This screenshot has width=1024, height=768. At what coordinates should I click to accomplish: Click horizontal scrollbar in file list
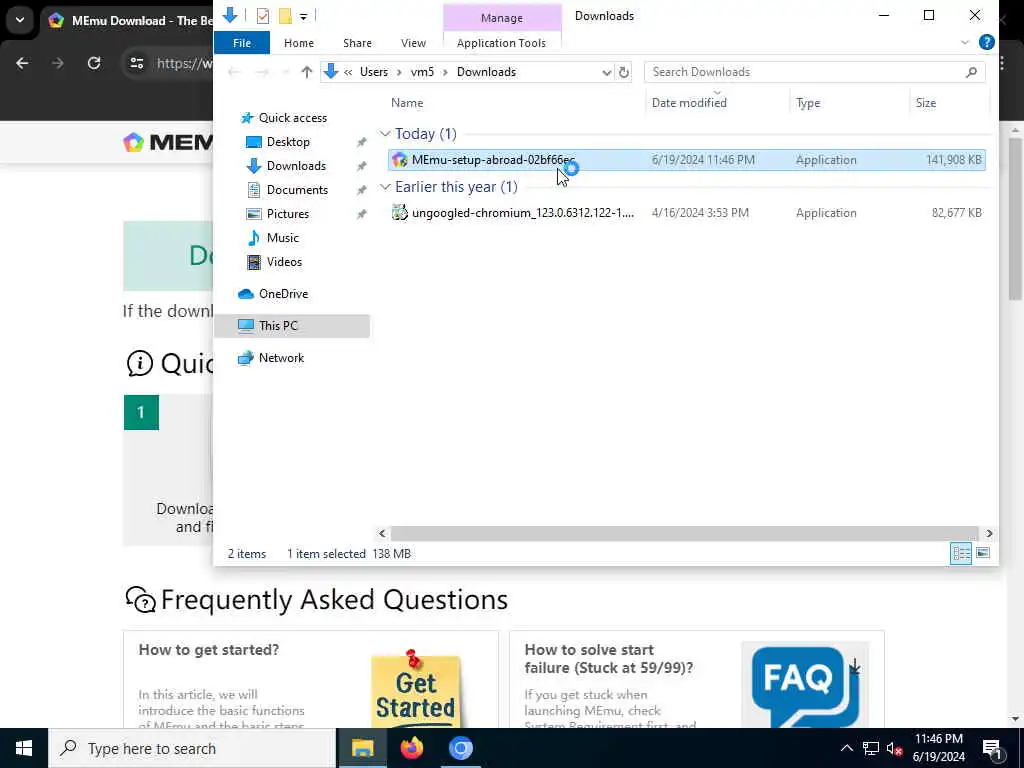[684, 534]
